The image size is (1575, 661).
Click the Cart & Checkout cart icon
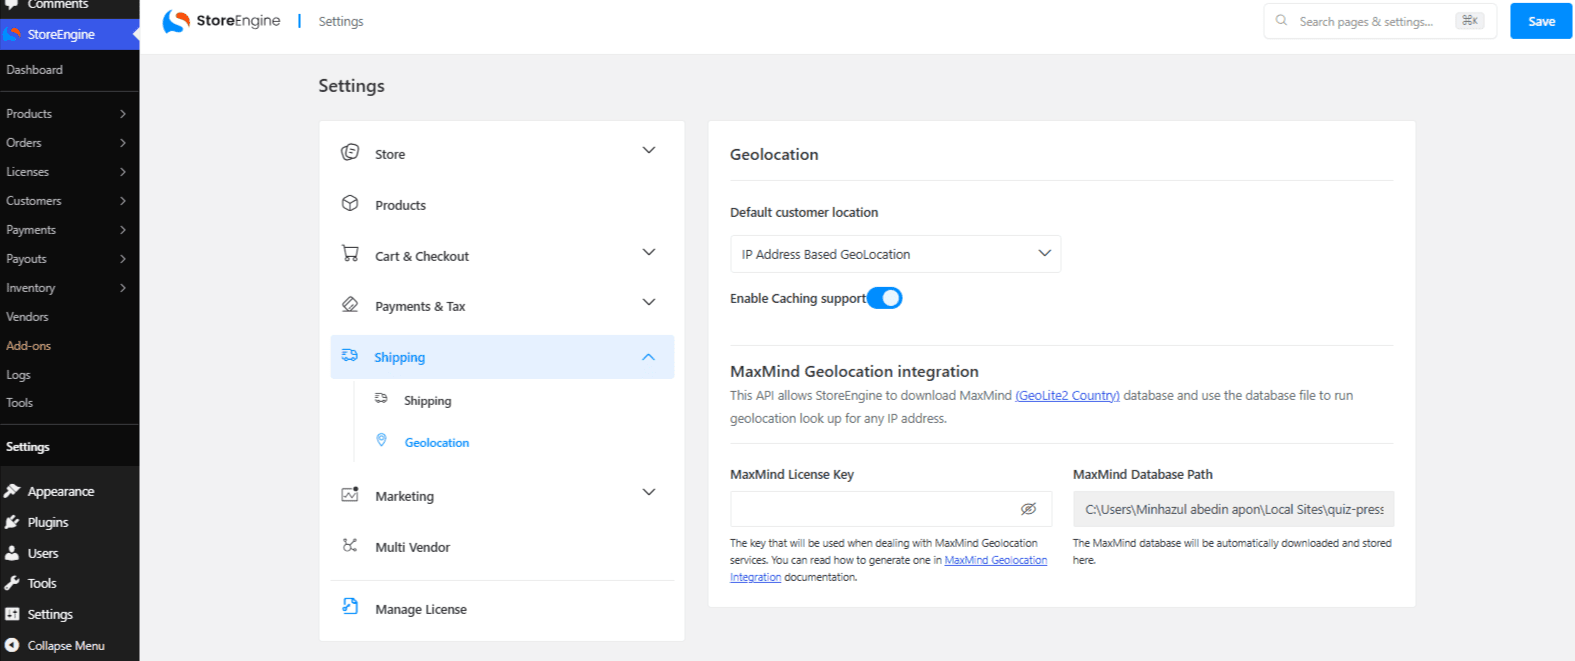click(x=350, y=254)
